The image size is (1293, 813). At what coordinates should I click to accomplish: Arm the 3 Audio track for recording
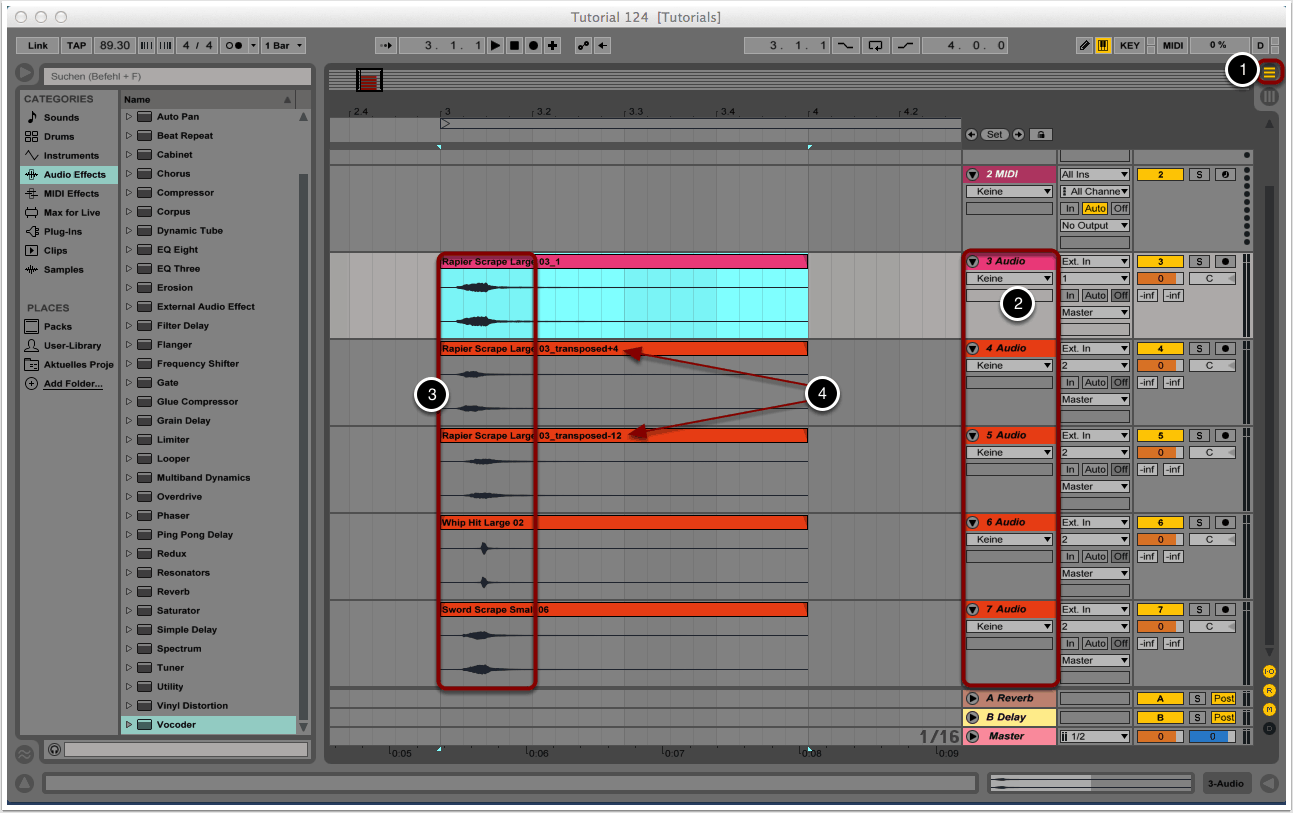point(1226,262)
